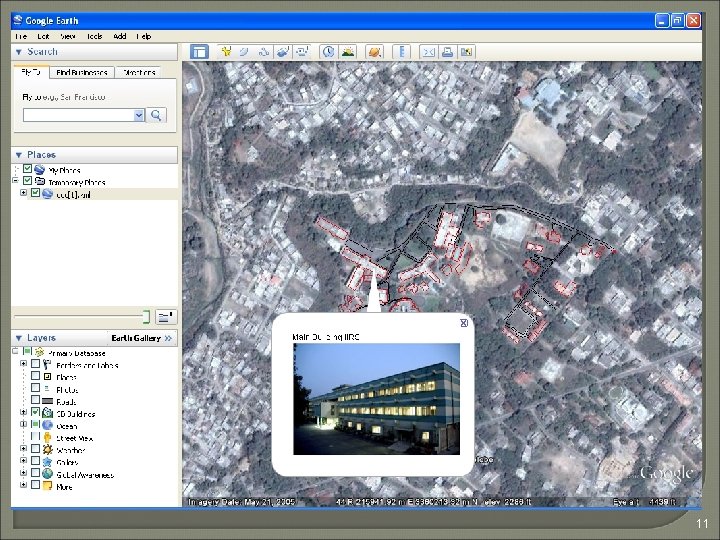720x540 pixels.
Task: Click the Street View pegman icon
Action: 47,438
